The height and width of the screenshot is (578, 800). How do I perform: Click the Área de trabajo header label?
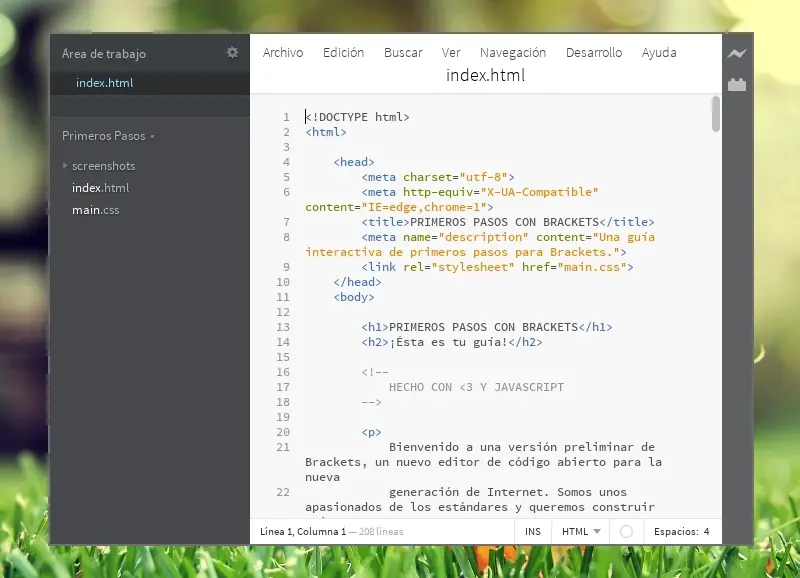coord(104,54)
